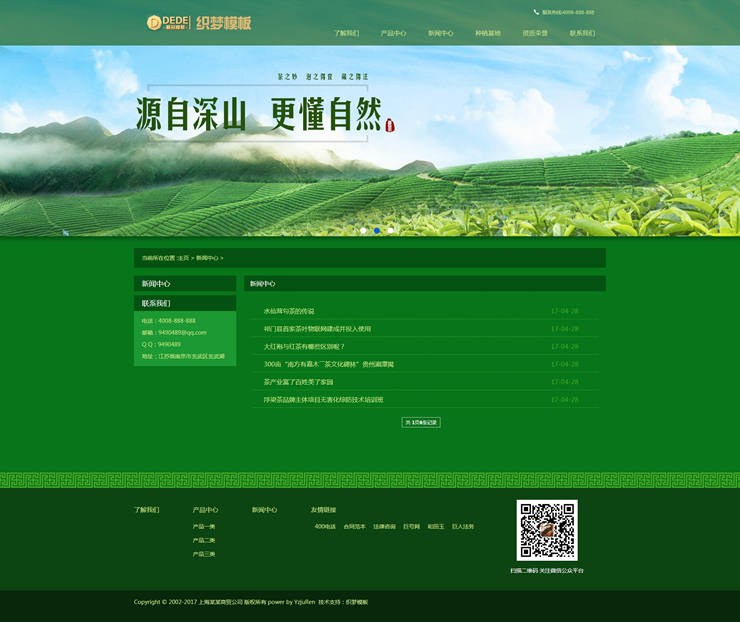The image size is (740, 622).
Task: Open 了解我们 in the top navigation
Action: click(x=346, y=33)
